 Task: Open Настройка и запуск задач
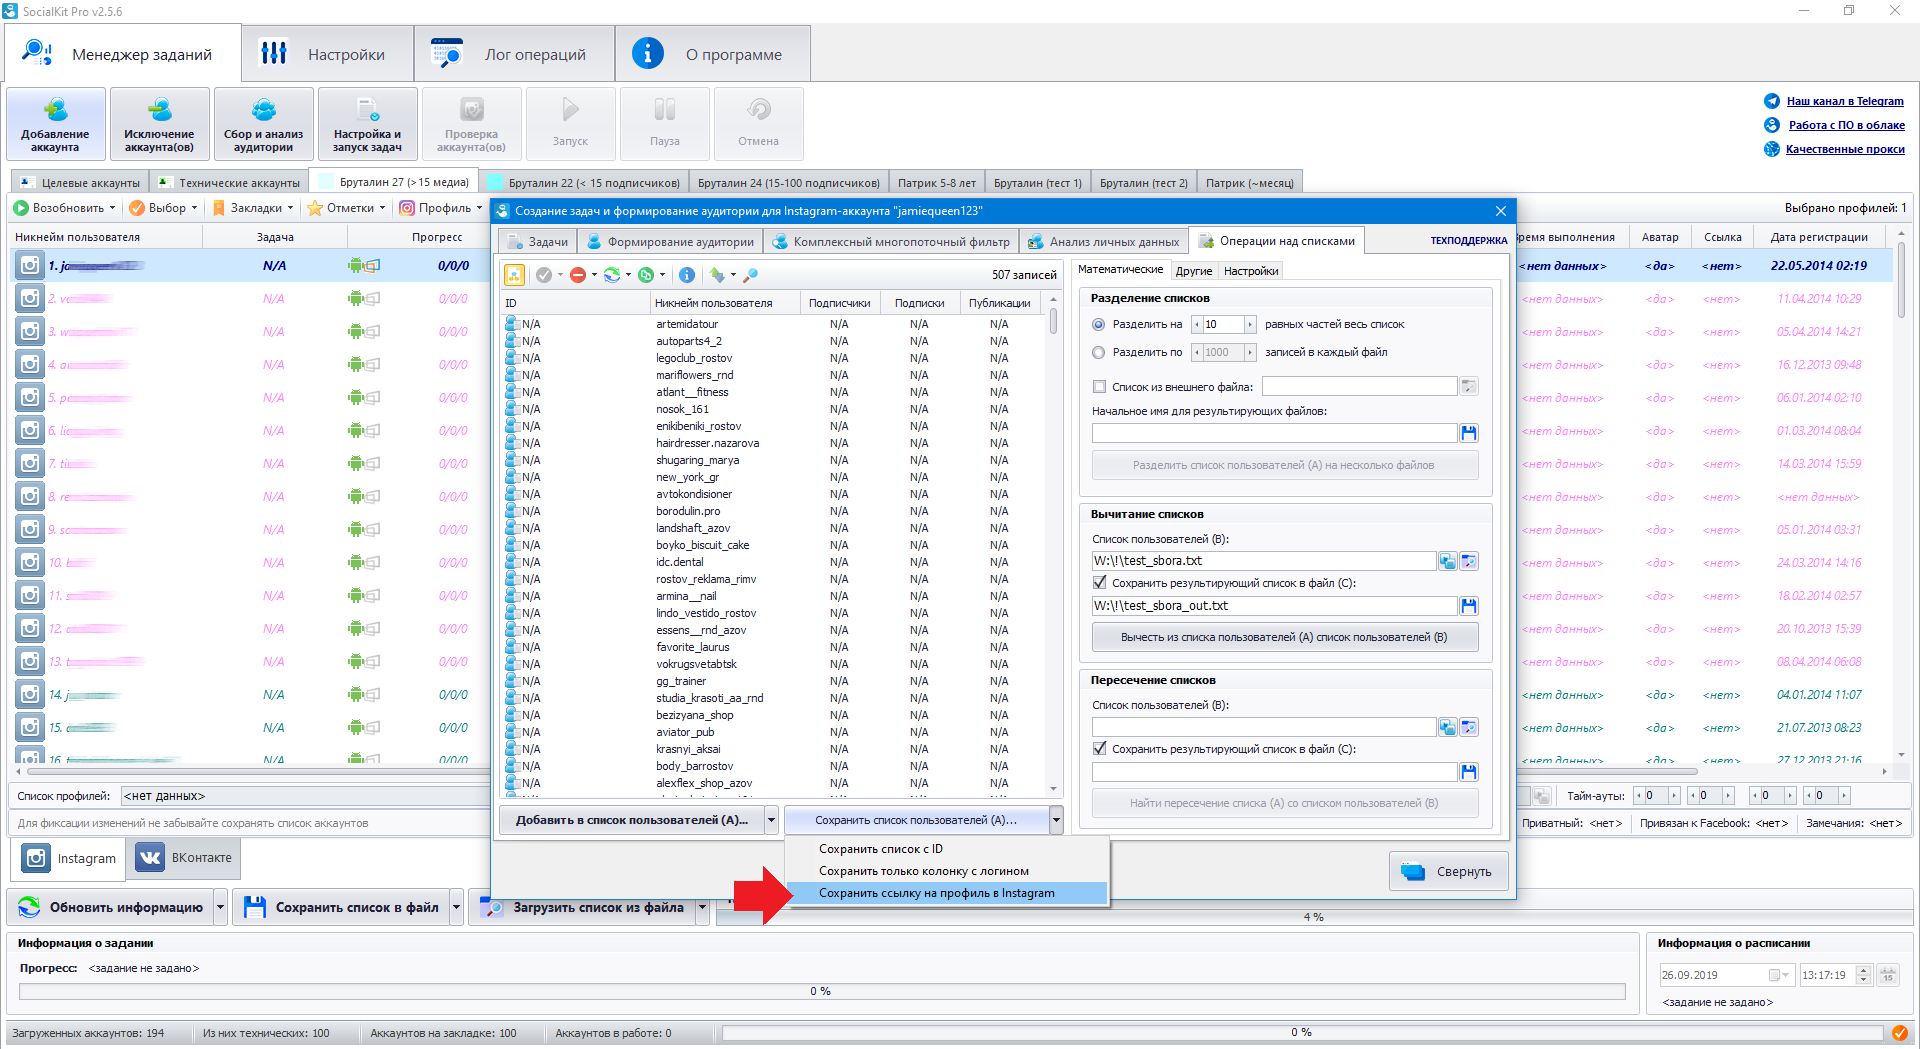(x=368, y=124)
